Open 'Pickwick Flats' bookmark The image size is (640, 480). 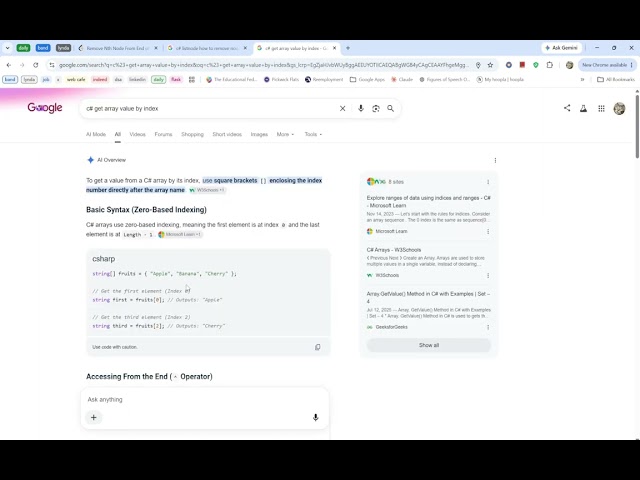[282, 80]
